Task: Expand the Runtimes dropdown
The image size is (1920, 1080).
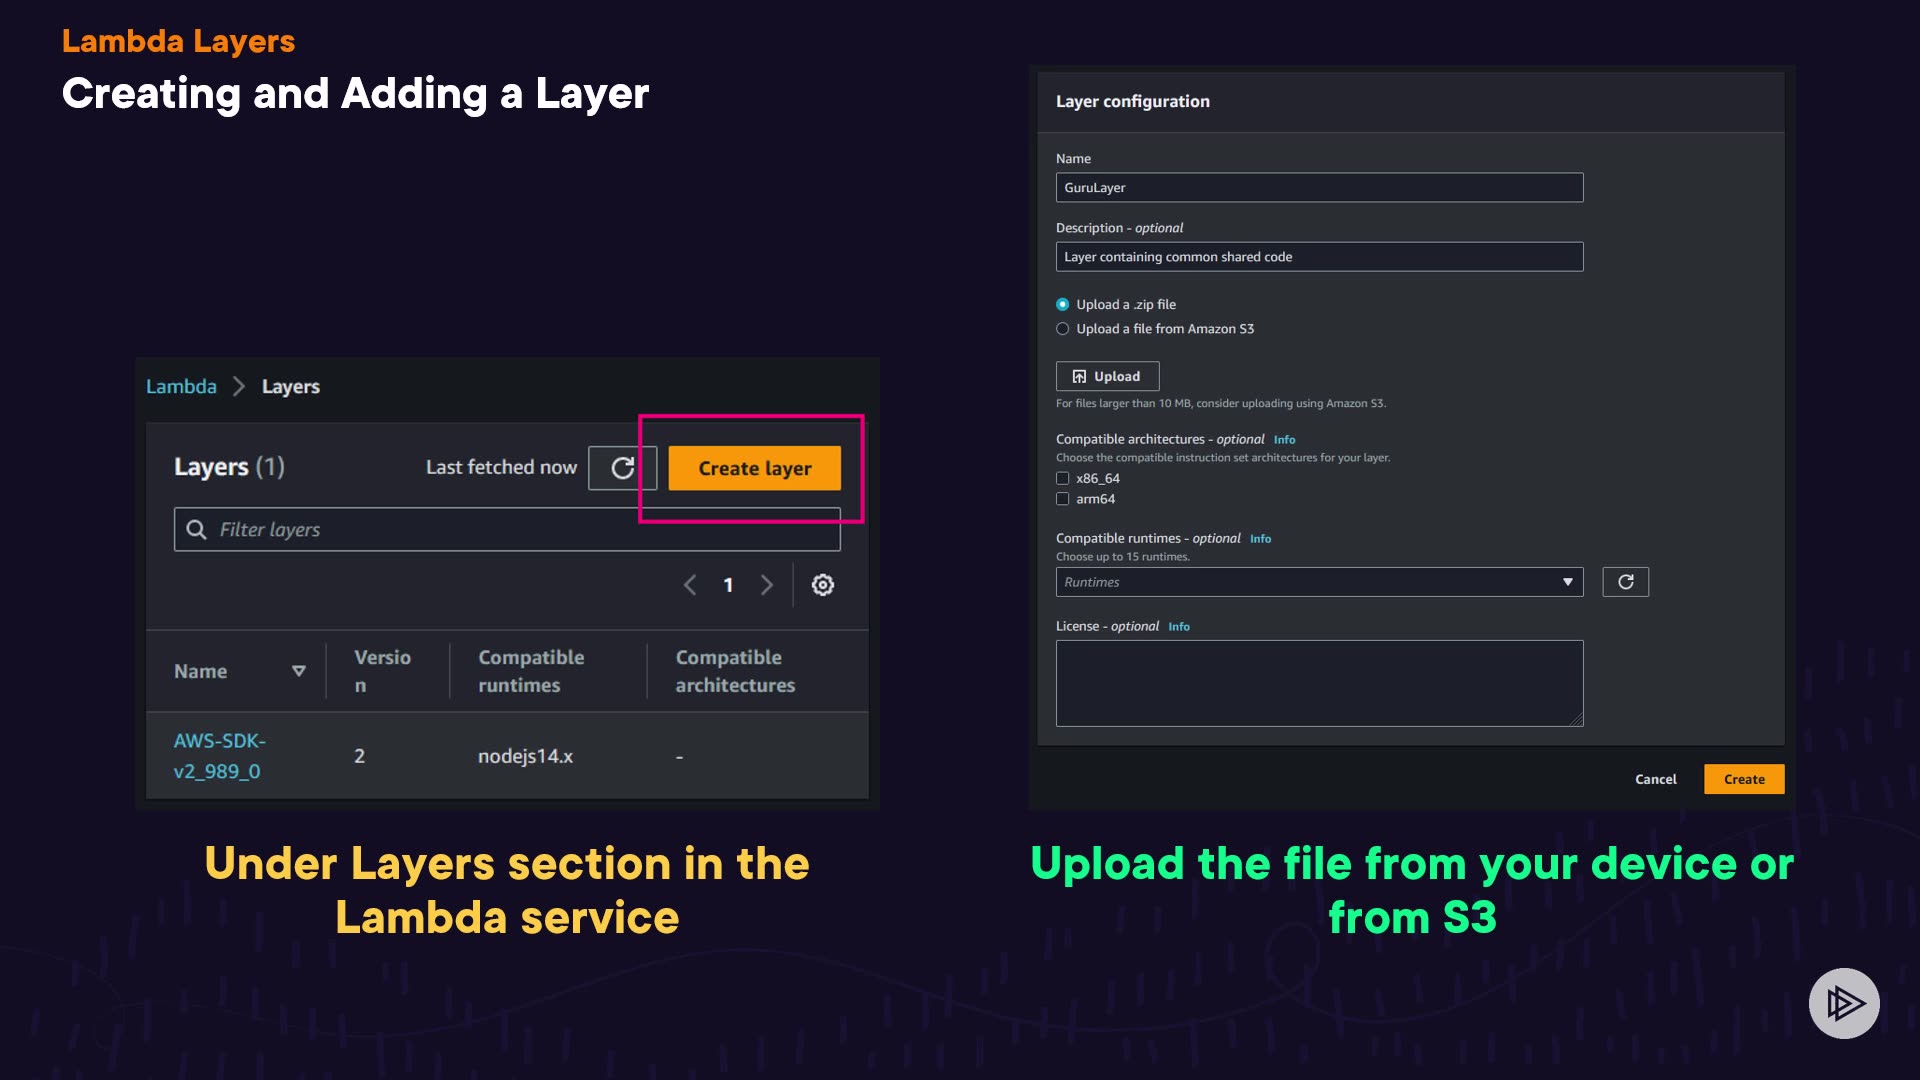Action: [x=1318, y=582]
